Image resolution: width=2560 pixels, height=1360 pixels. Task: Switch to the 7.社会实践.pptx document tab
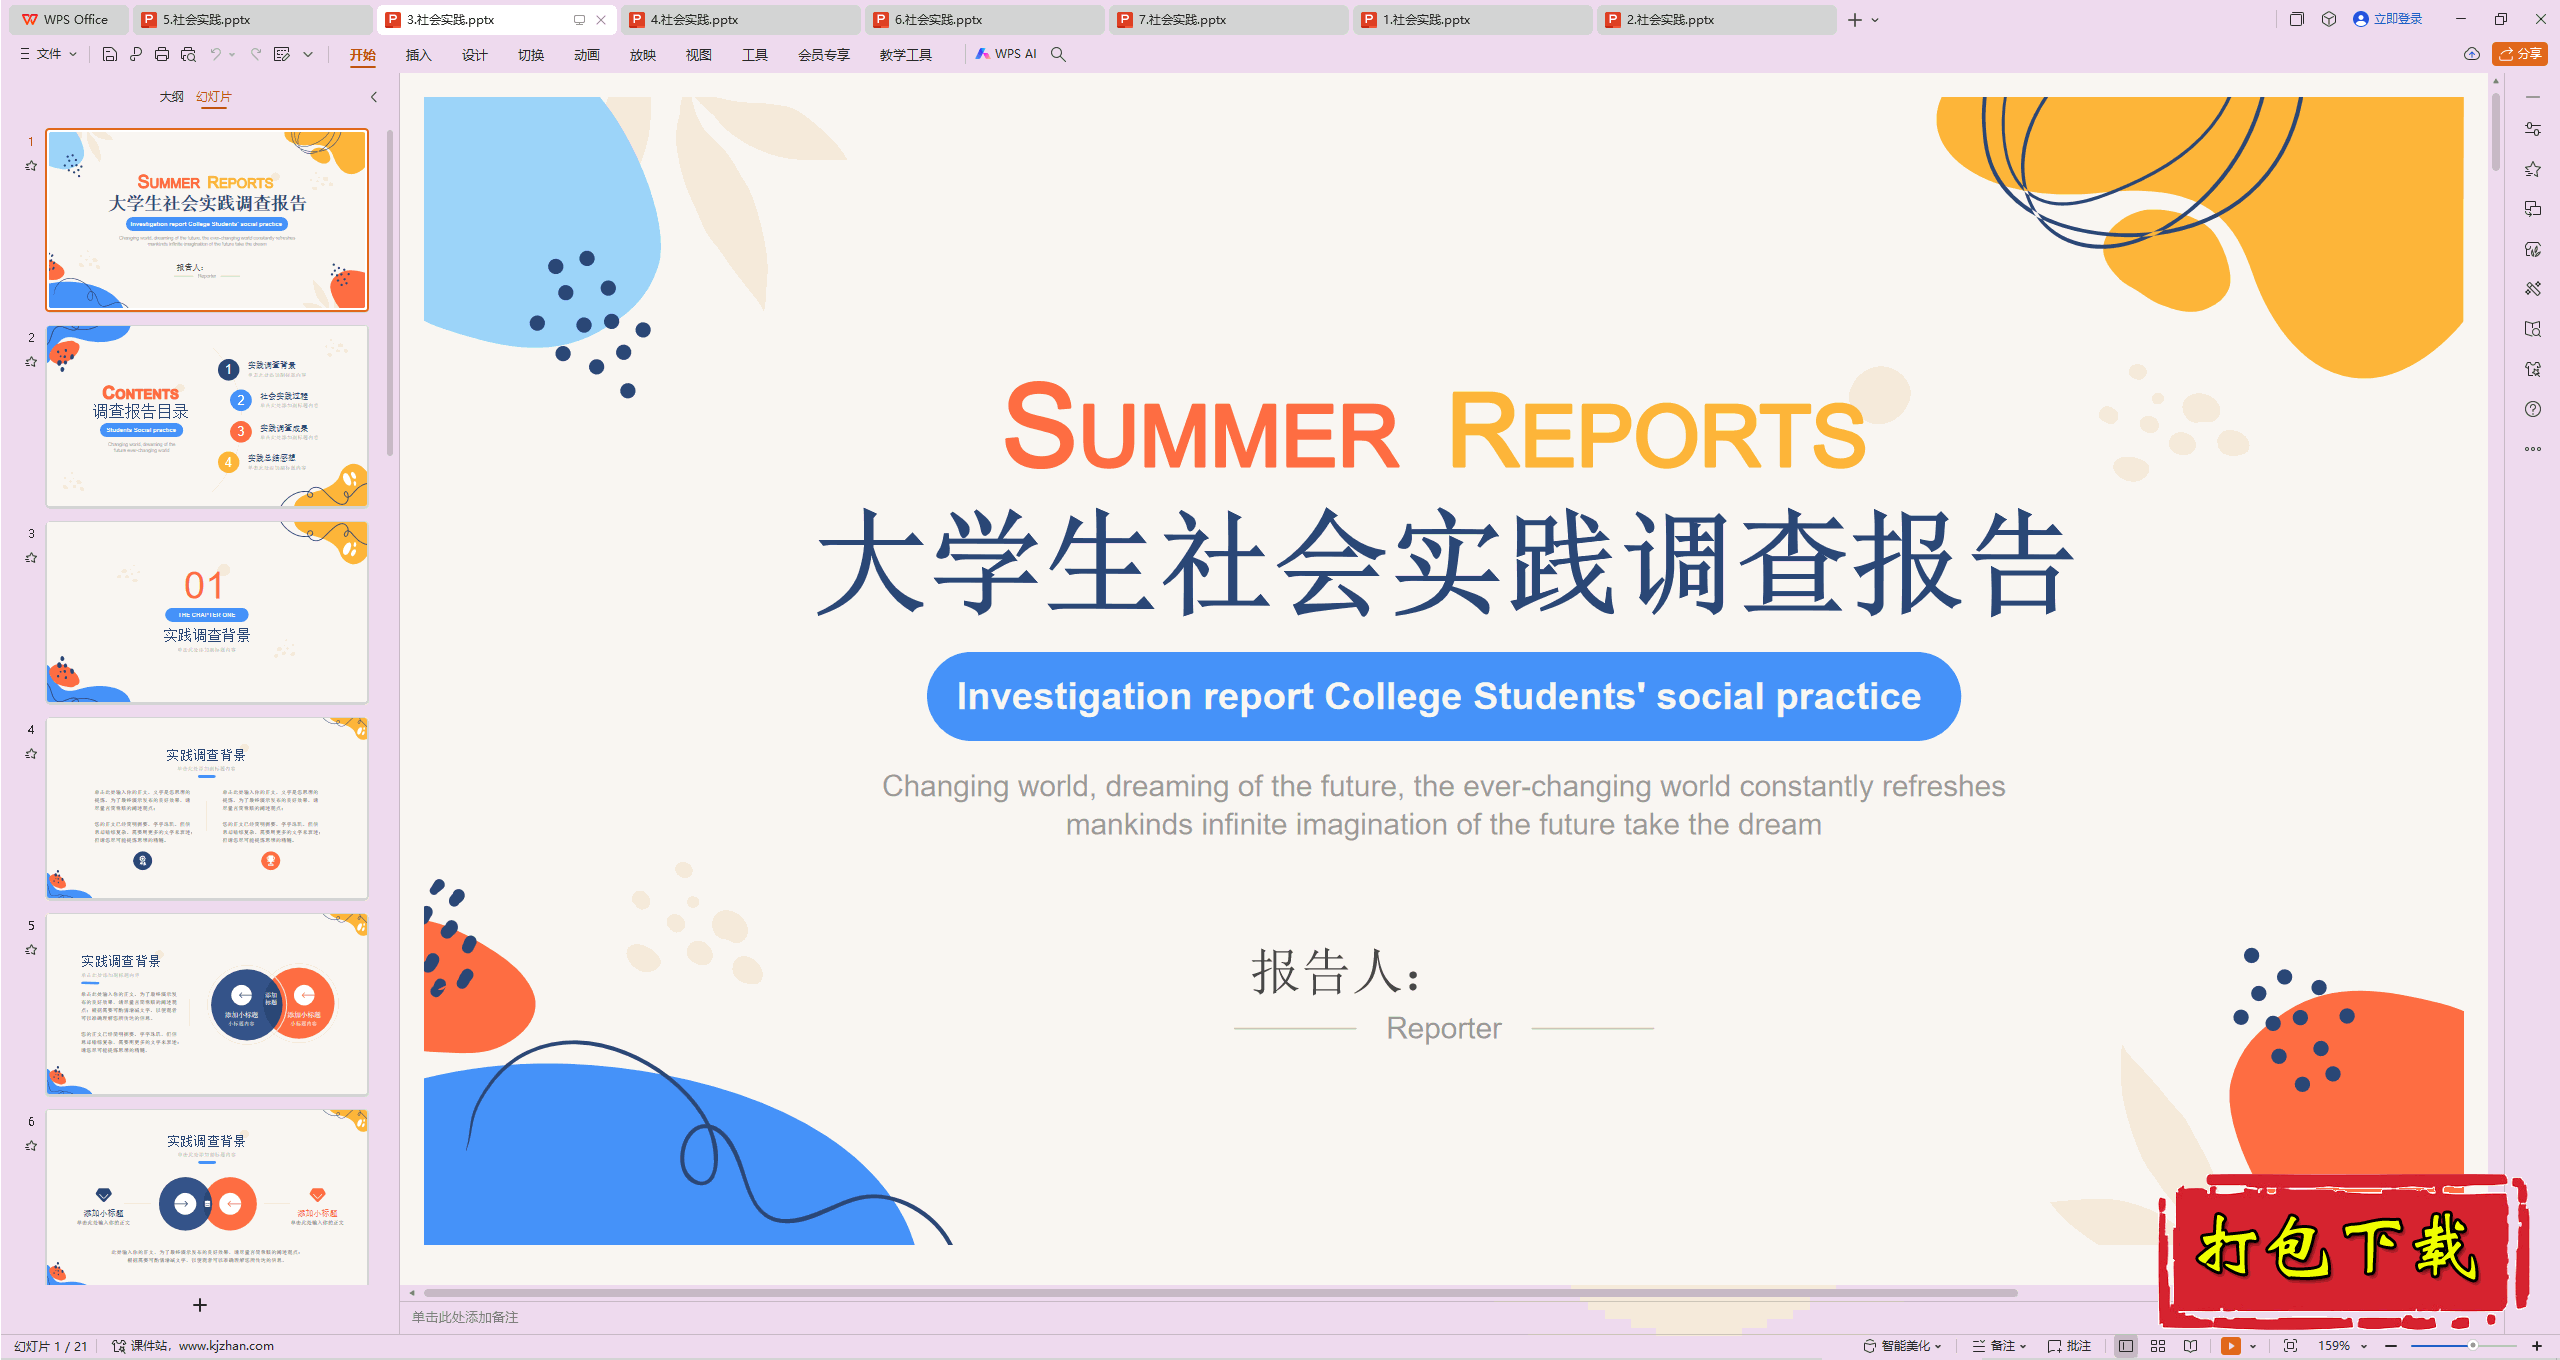(1228, 19)
